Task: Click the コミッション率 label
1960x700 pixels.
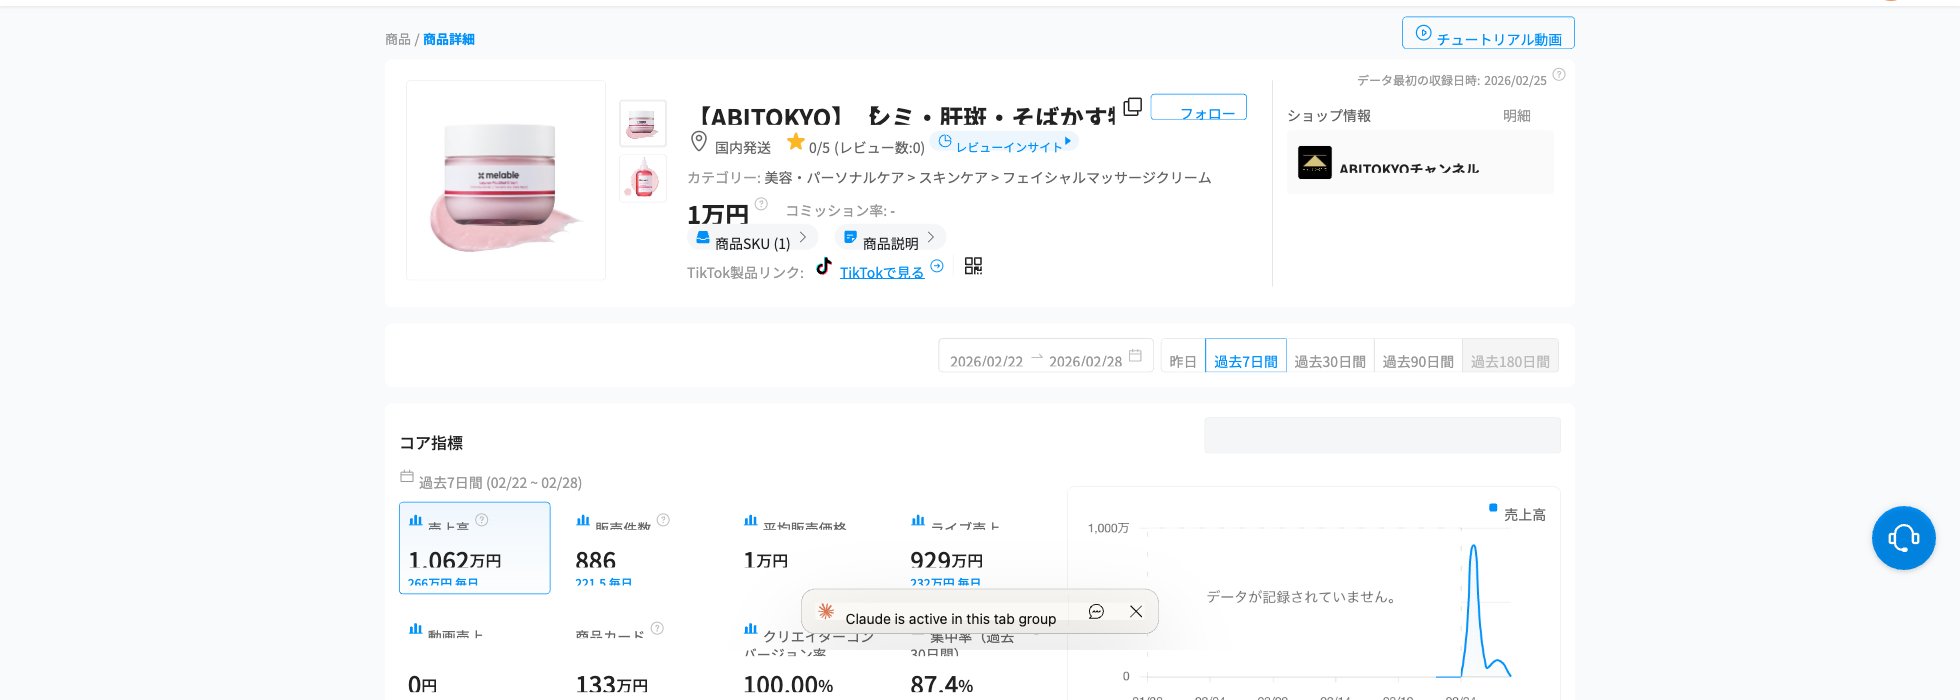Action: coord(835,210)
